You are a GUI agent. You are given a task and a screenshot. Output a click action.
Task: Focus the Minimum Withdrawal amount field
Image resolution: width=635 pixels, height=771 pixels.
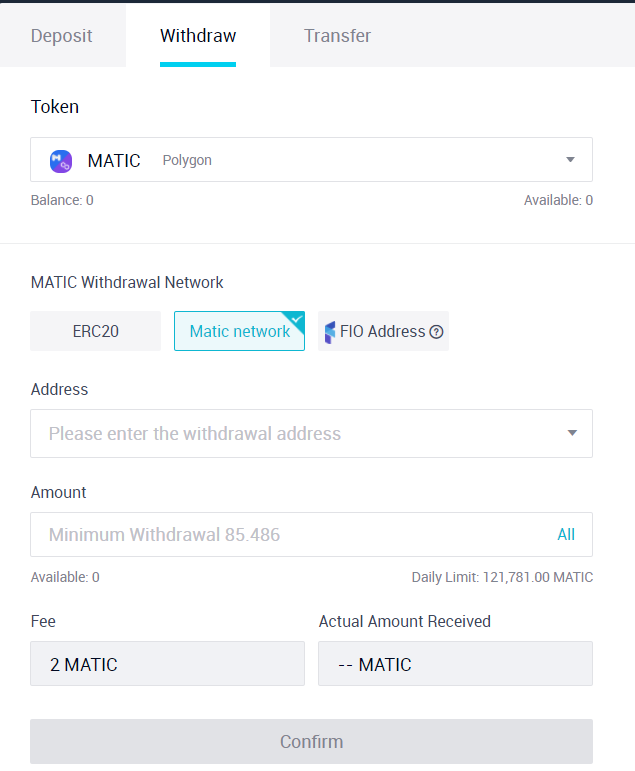click(311, 534)
